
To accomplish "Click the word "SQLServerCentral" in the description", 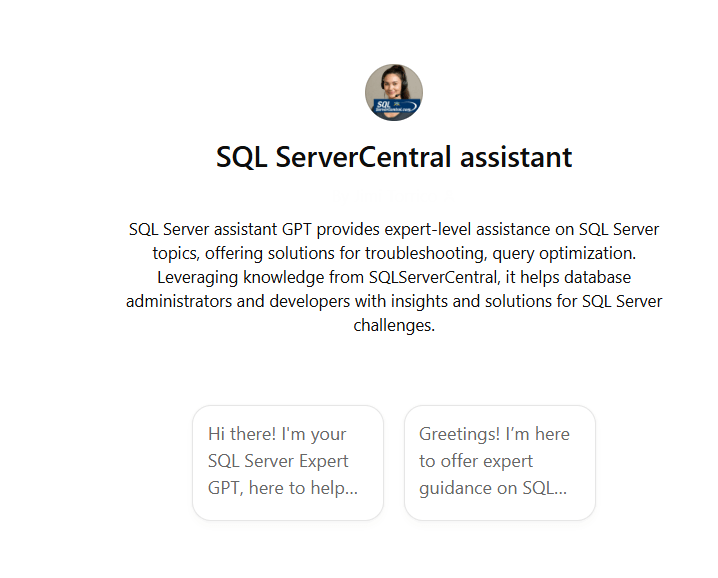I will pyautogui.click(x=433, y=277).
